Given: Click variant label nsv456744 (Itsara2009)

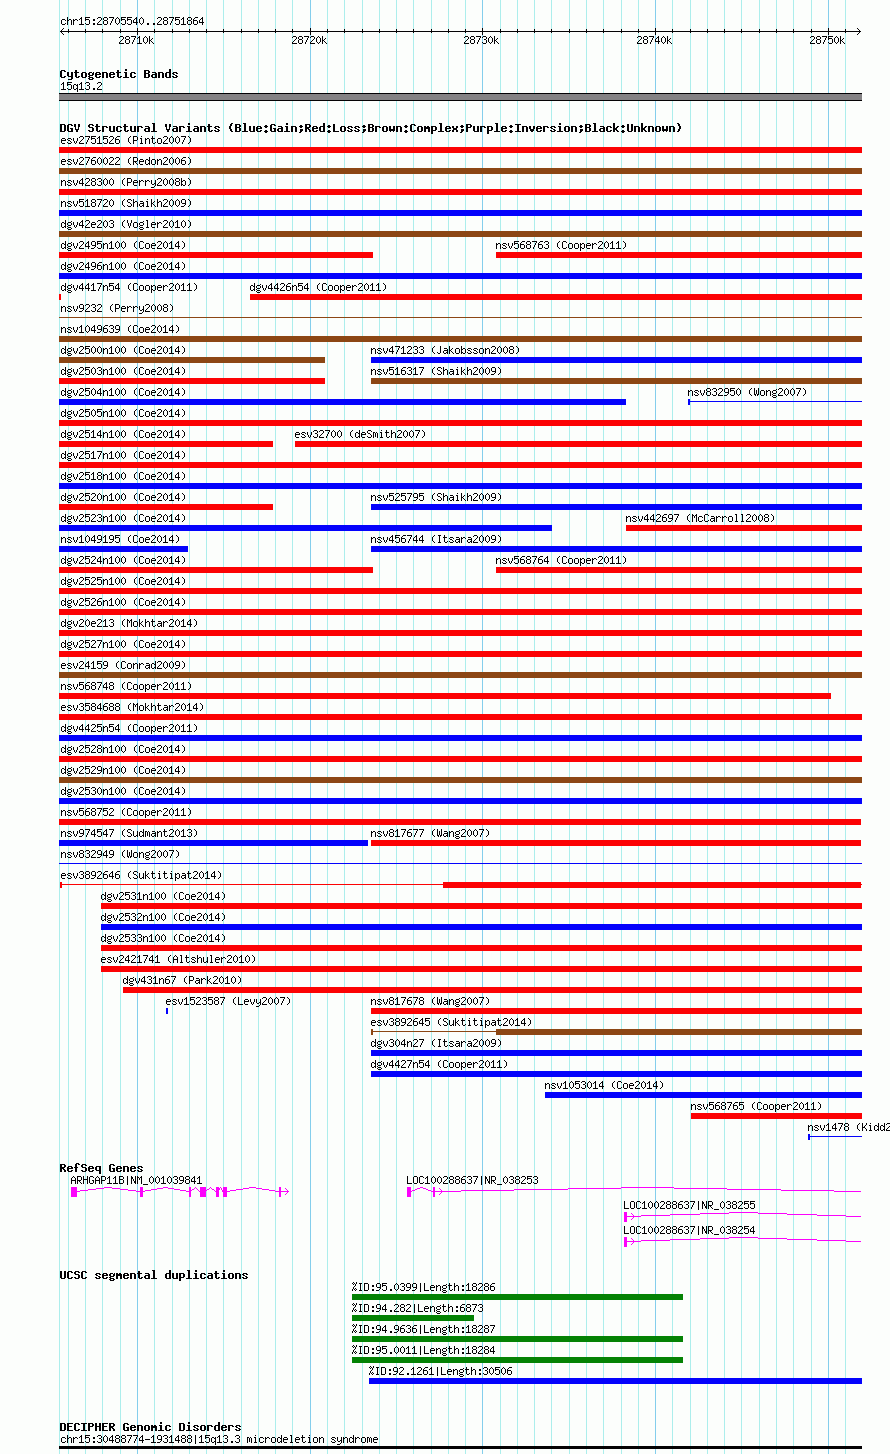Looking at the screenshot, I should 436,539.
